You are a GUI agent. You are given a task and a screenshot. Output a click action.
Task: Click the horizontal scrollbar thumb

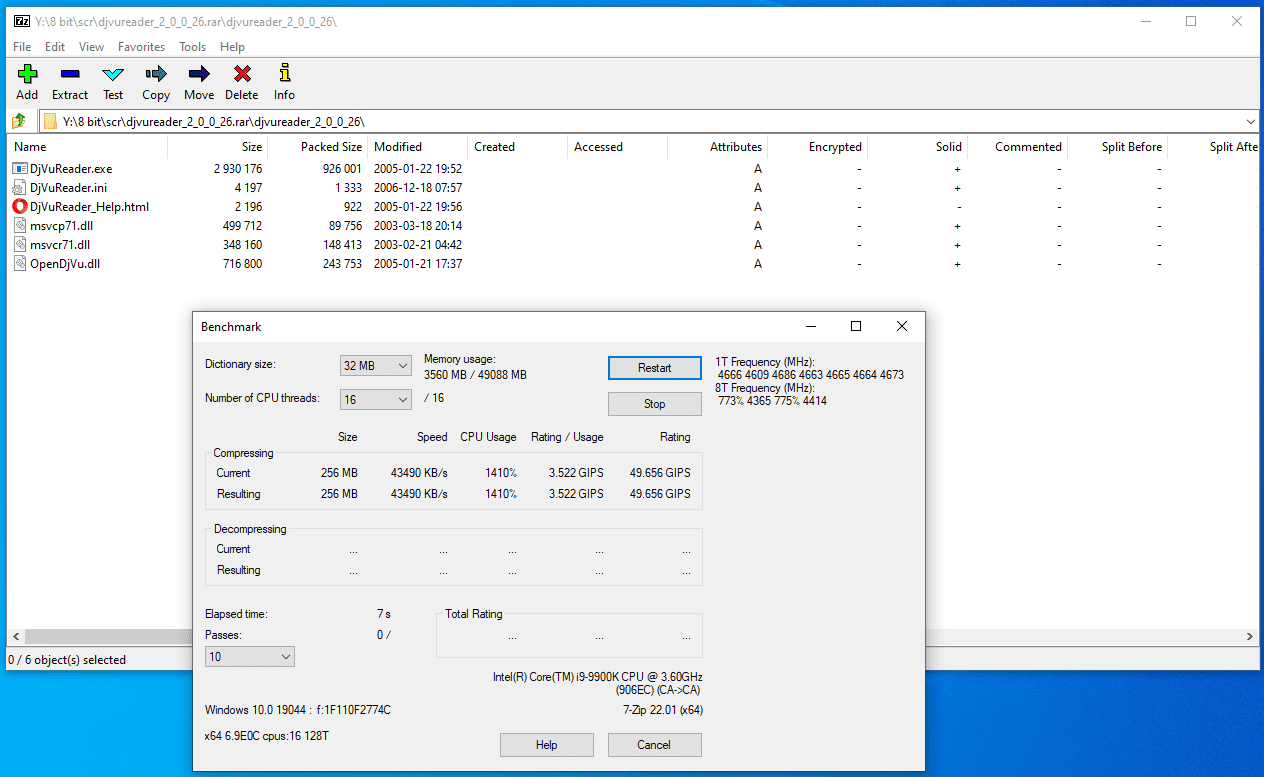pyautogui.click(x=110, y=637)
